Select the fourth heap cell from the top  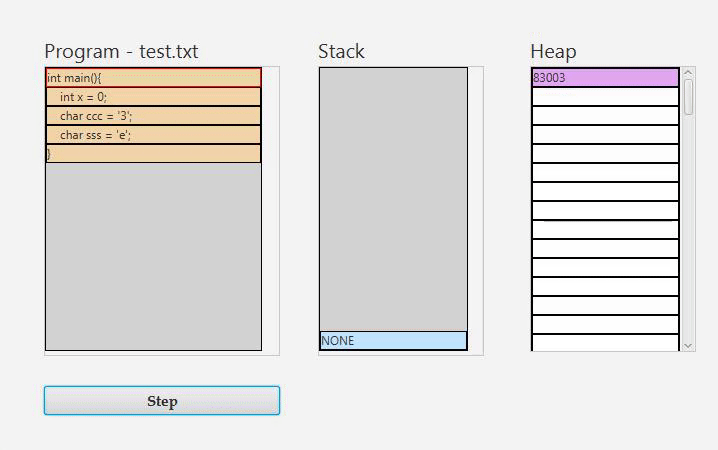[x=605, y=135]
